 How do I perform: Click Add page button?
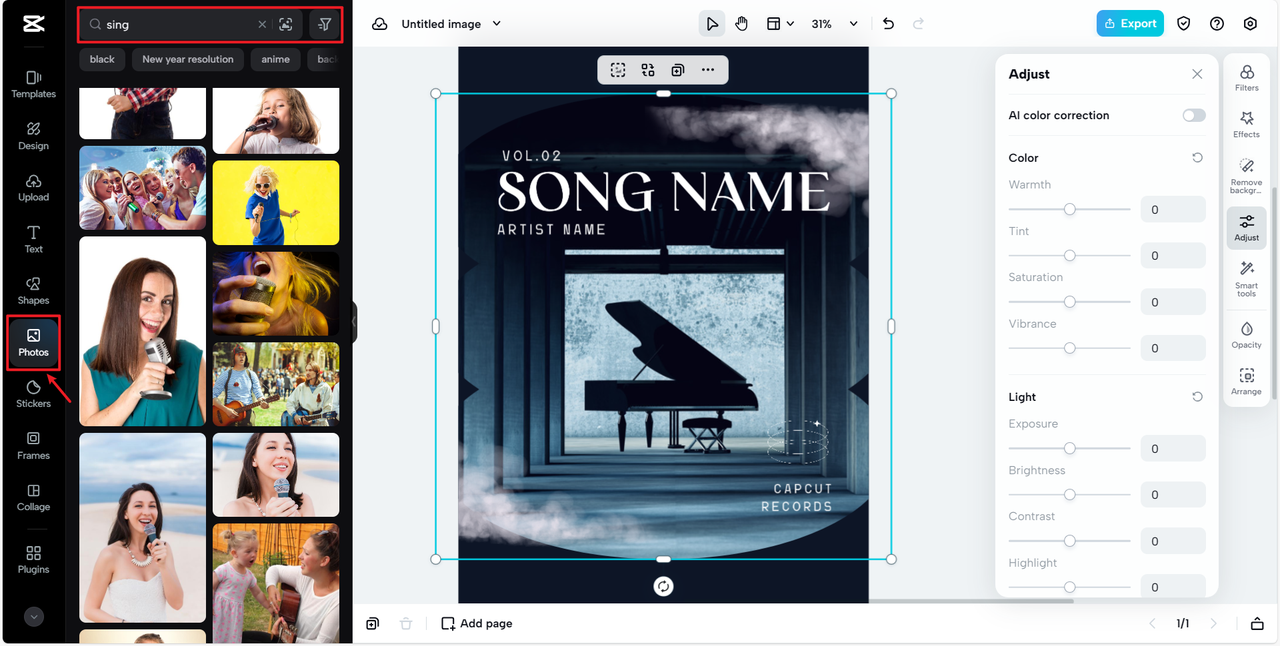[477, 624]
